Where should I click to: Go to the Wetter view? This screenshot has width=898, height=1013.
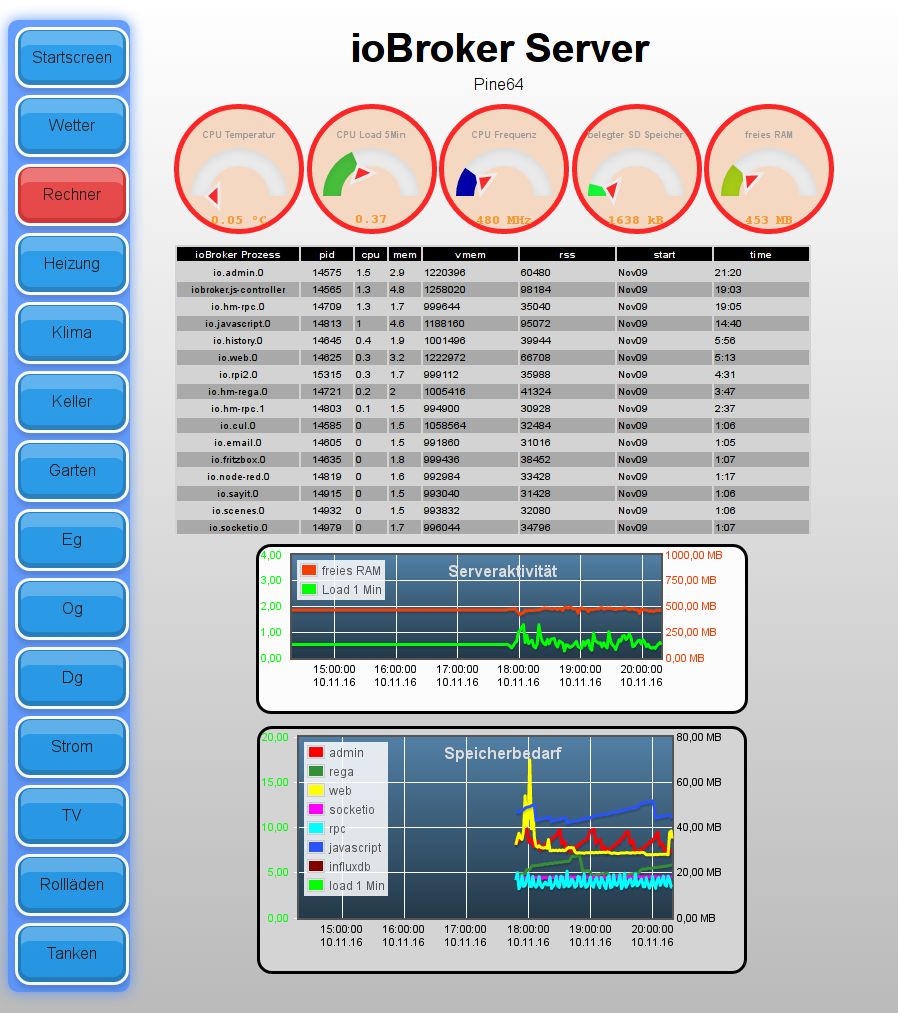point(72,126)
